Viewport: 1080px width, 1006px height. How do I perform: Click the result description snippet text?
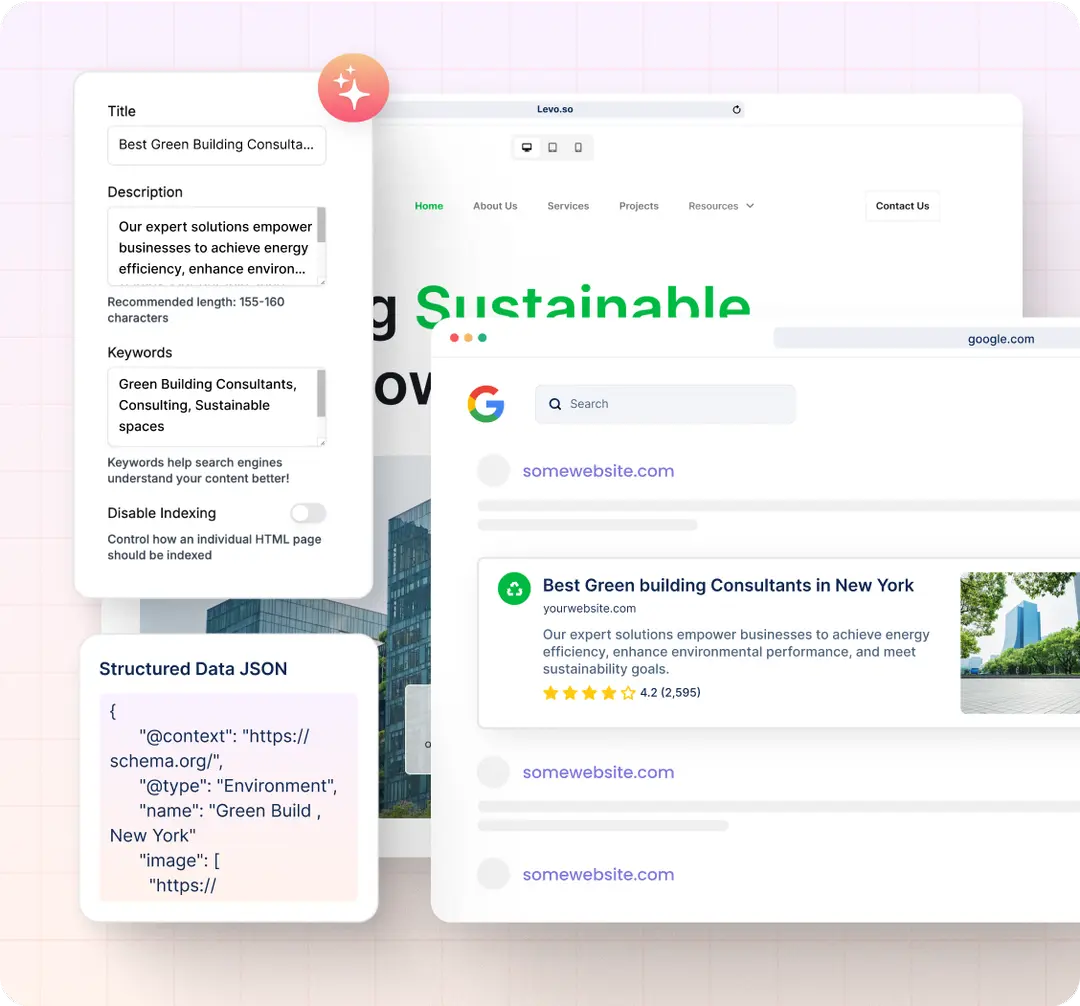(736, 651)
